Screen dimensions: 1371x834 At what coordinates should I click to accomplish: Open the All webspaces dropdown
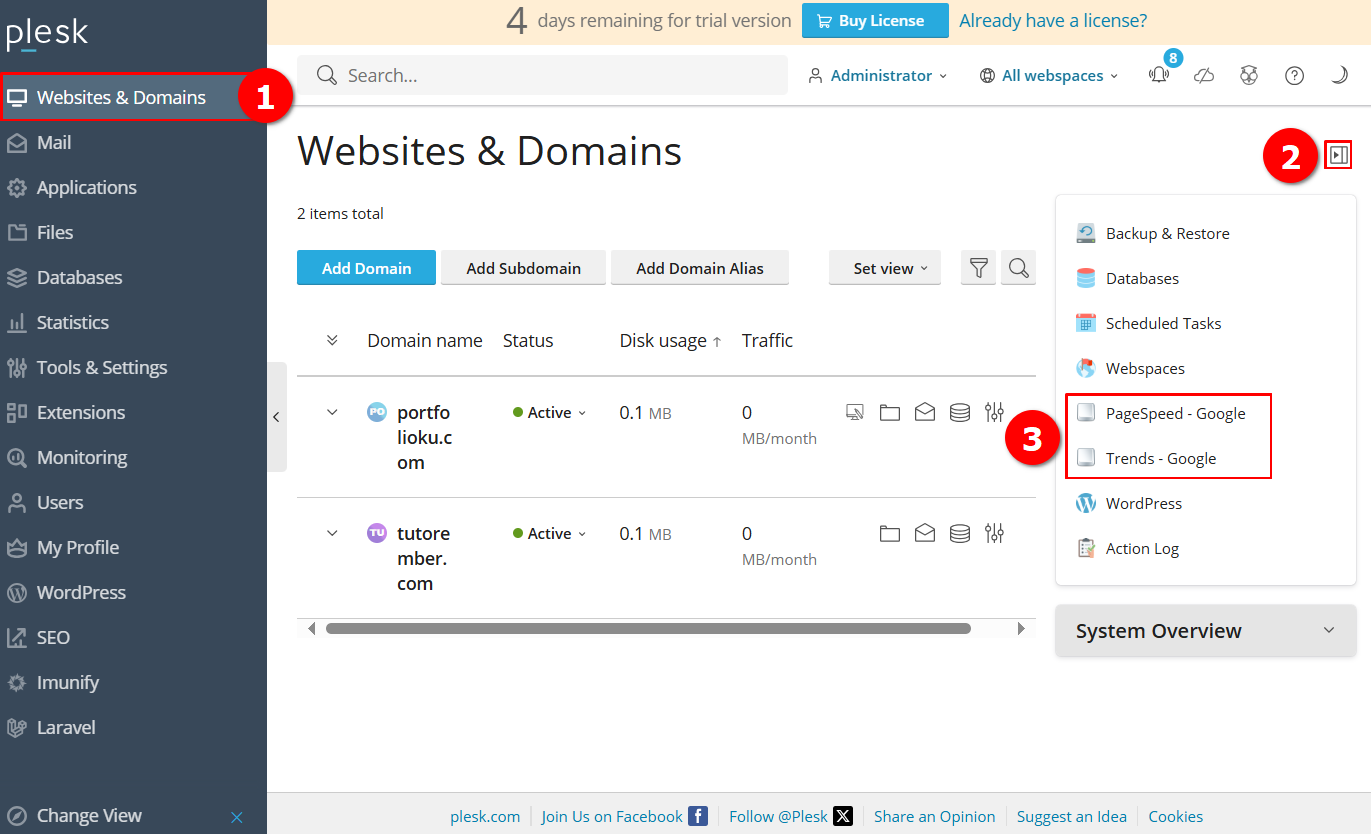point(1049,75)
